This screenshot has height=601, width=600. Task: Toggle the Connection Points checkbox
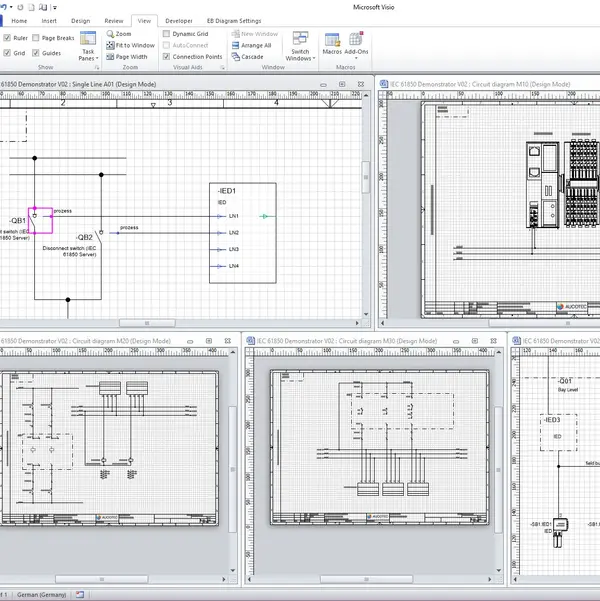[166, 57]
